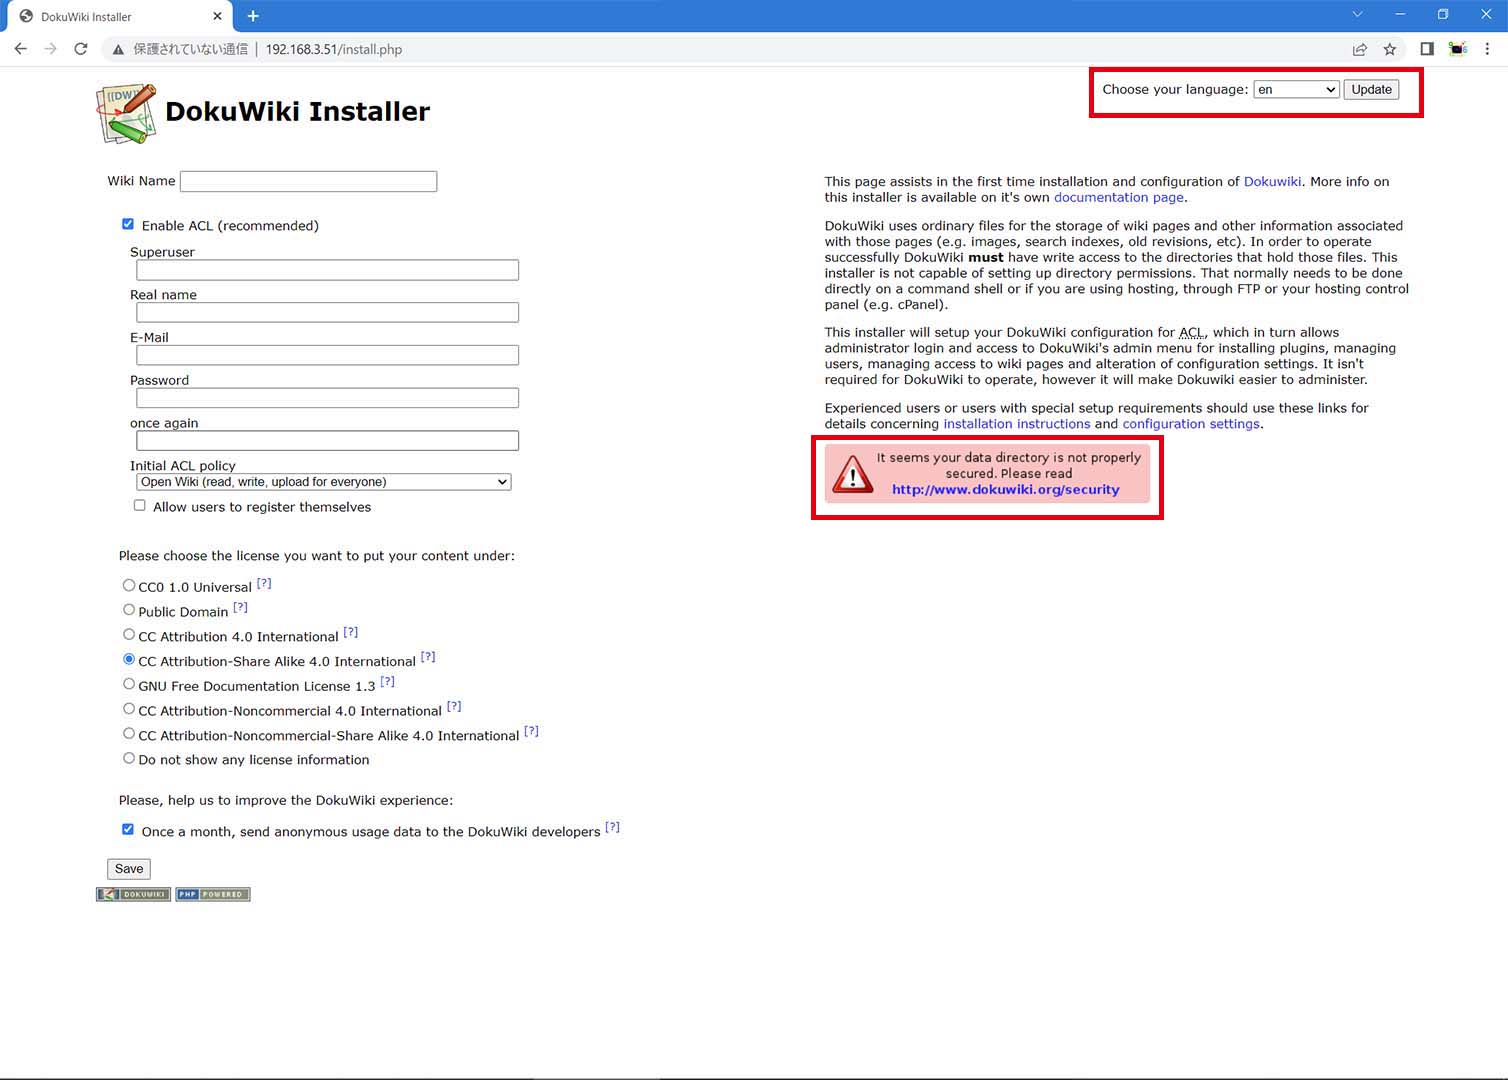Open help [?] for GNU Free Documentation License
Screen dimensions: 1508x1080
[388, 682]
